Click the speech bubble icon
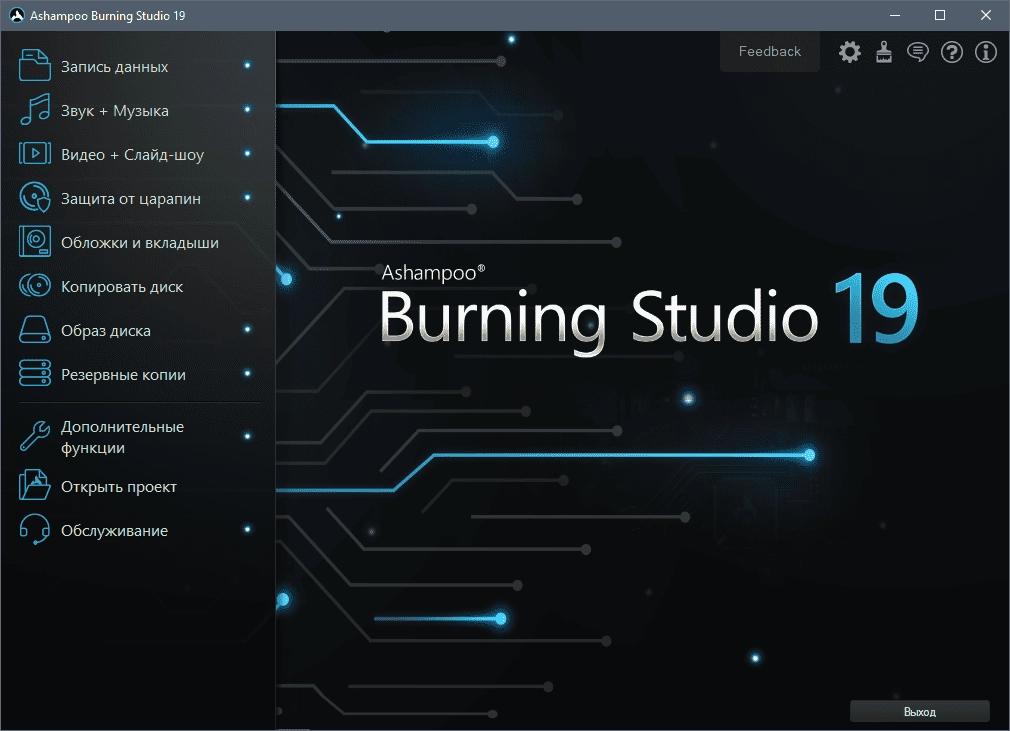Image resolution: width=1010 pixels, height=731 pixels. point(918,52)
